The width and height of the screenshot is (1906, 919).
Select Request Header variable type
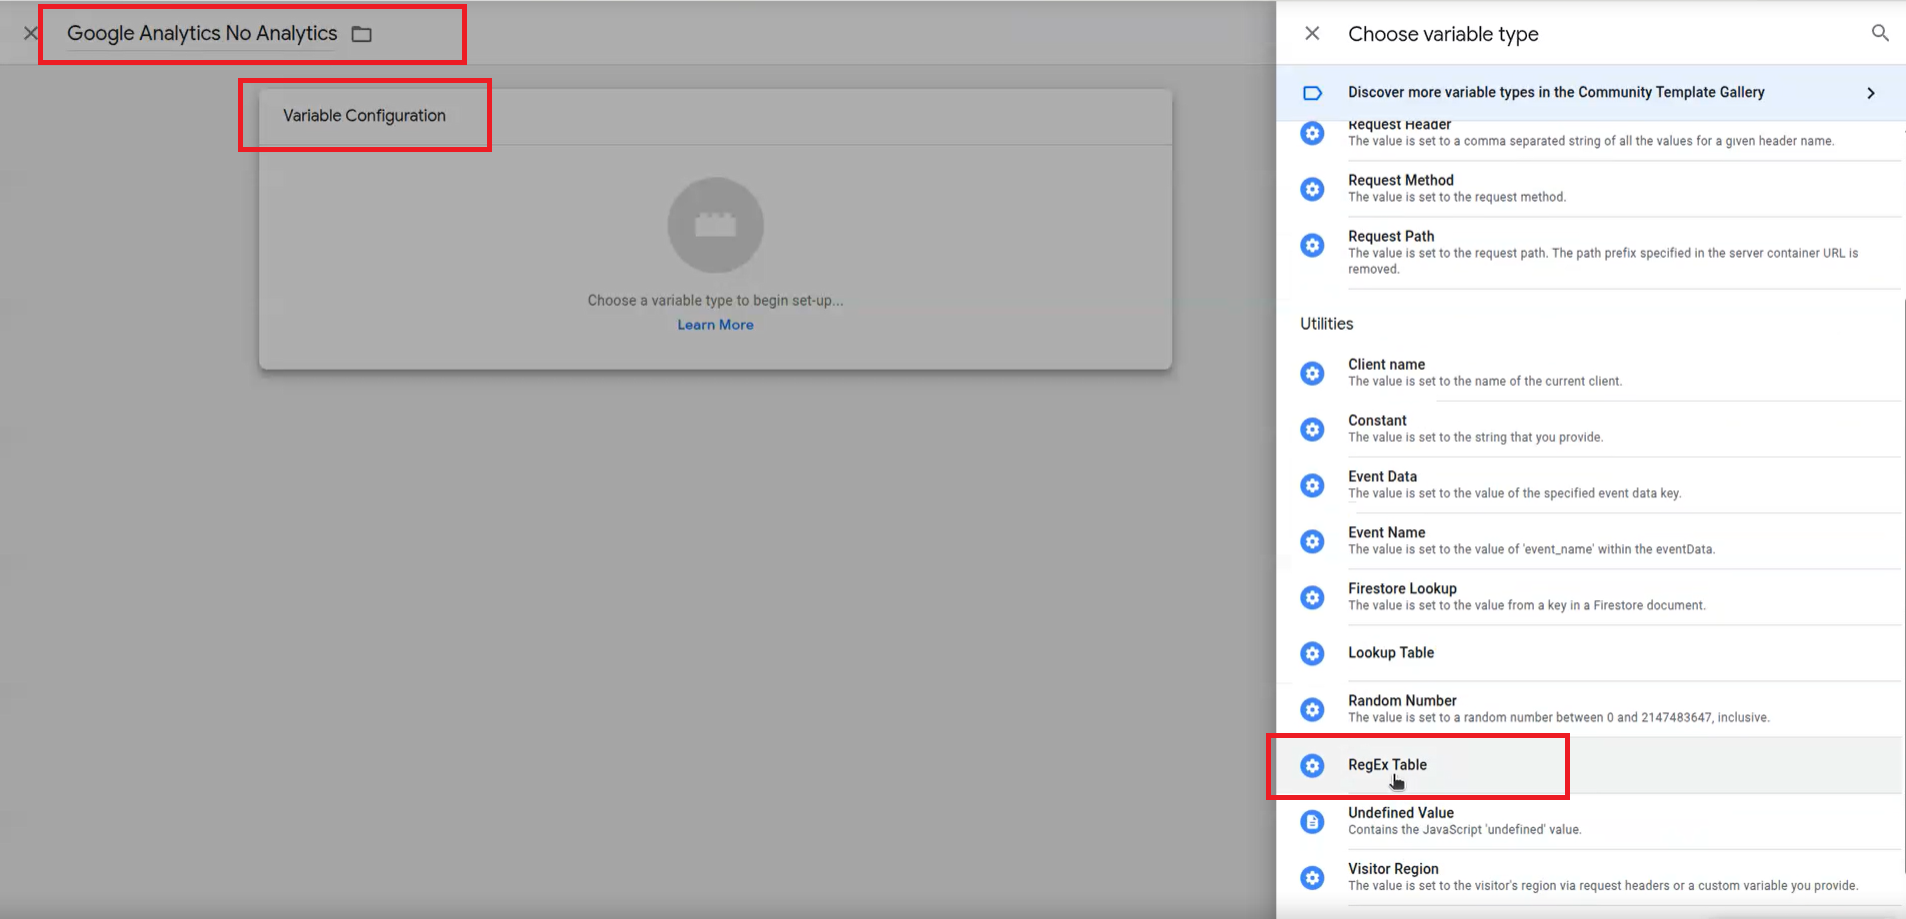click(1590, 139)
